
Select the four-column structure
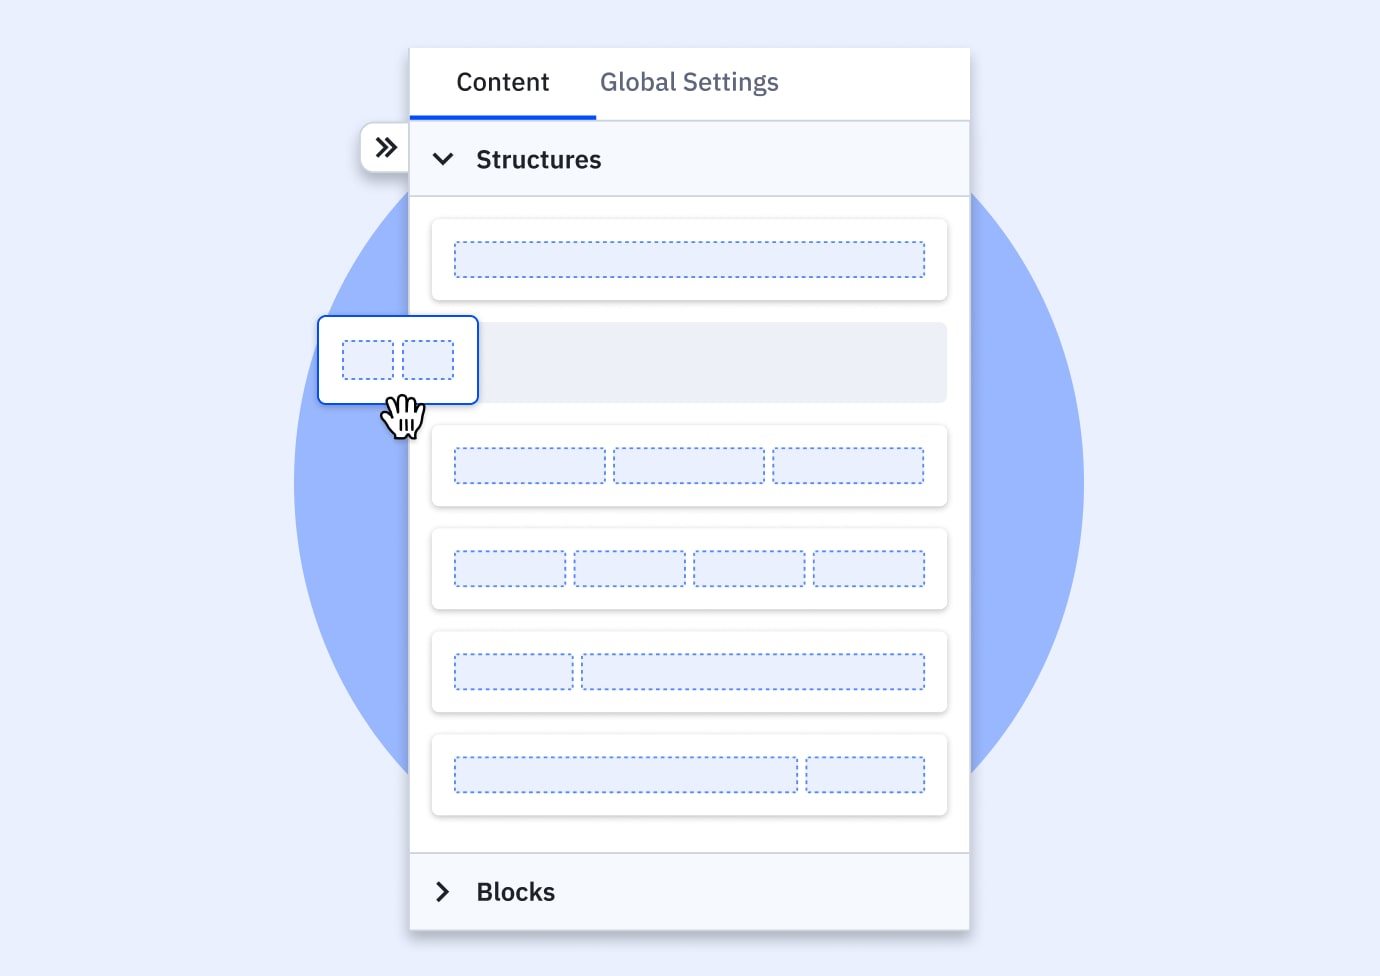[x=689, y=568]
